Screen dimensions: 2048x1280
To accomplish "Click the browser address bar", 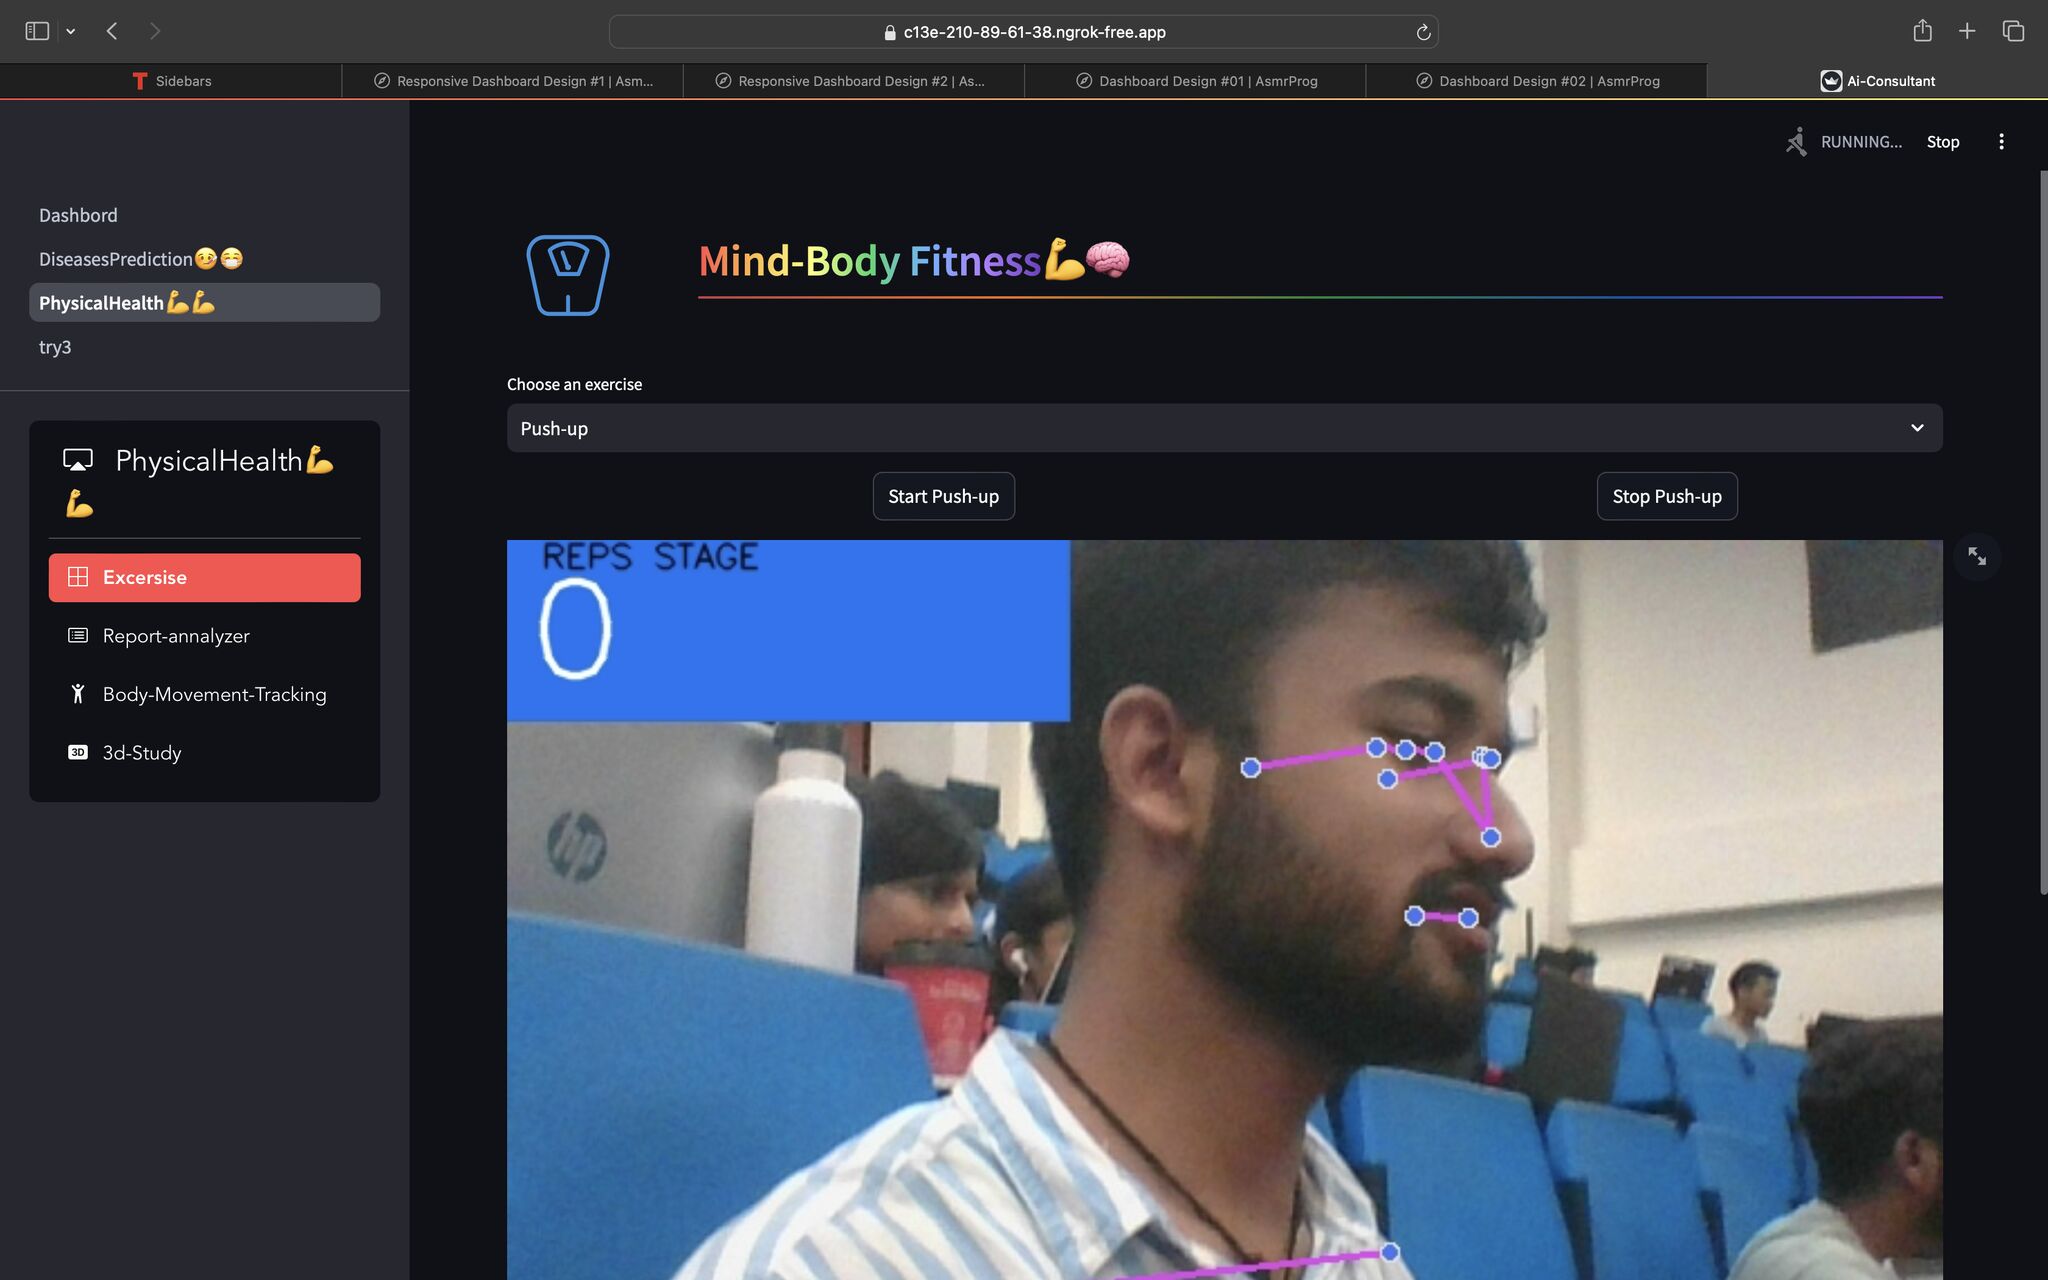I will [1023, 32].
